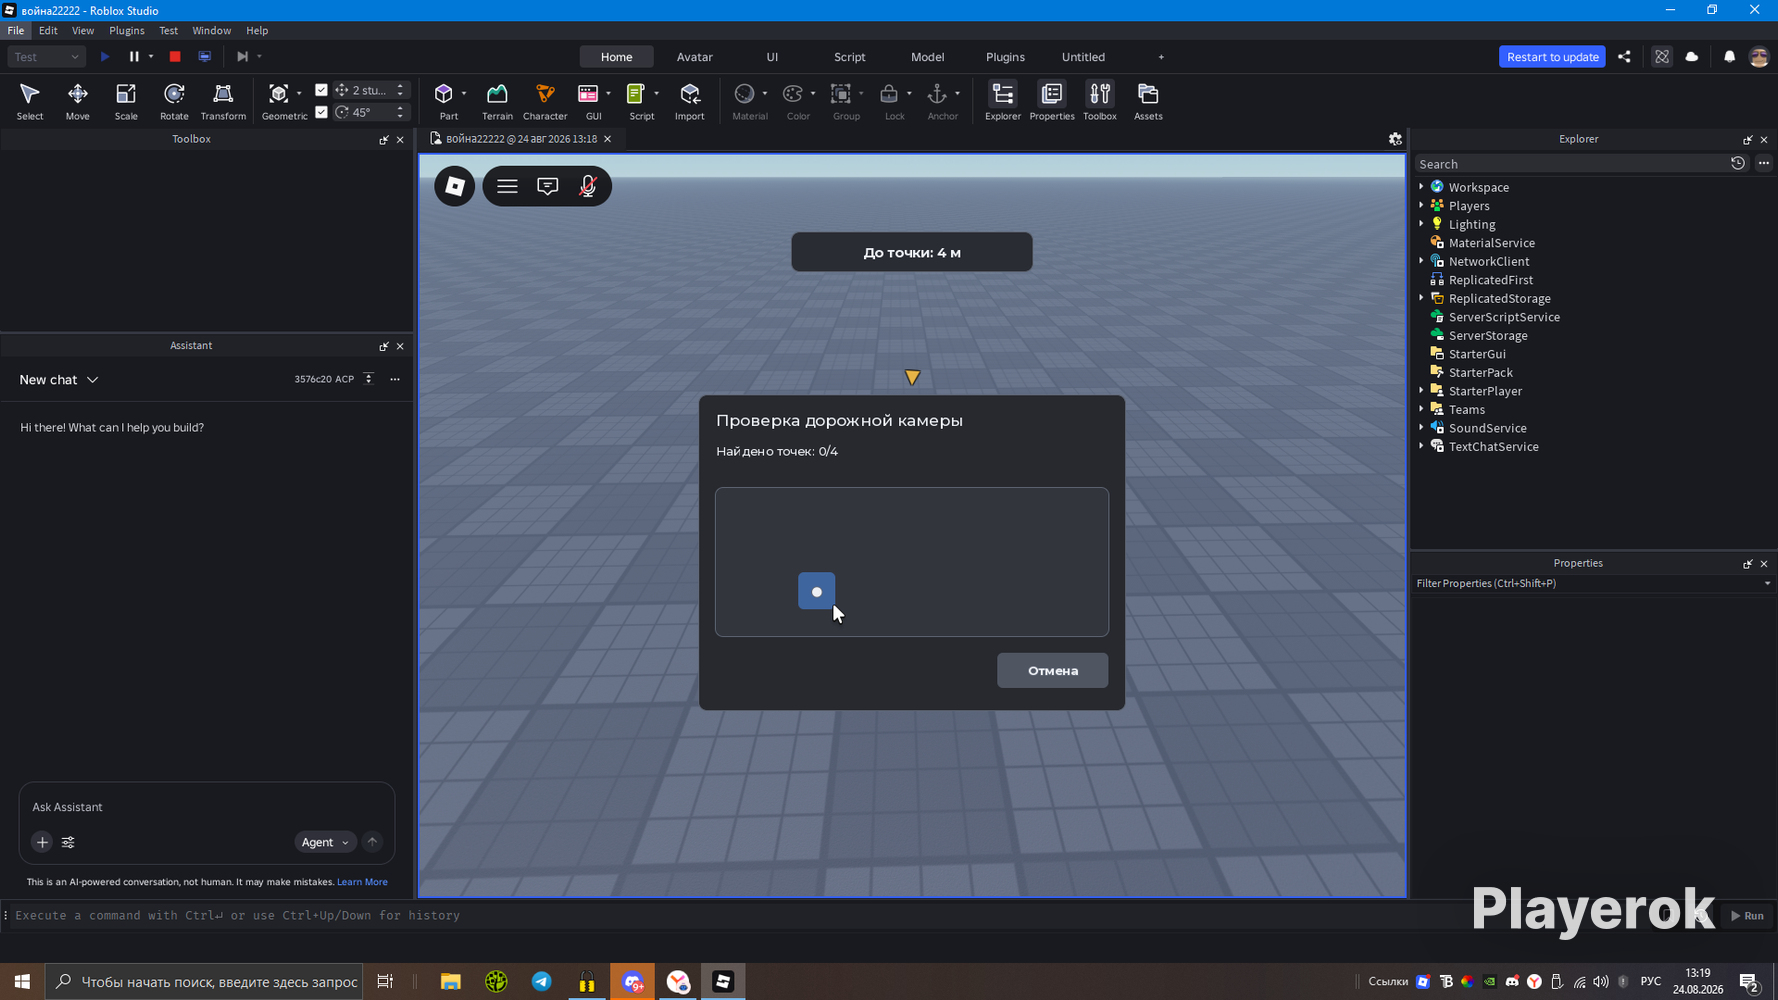Open the Material picker

[x=745, y=94]
